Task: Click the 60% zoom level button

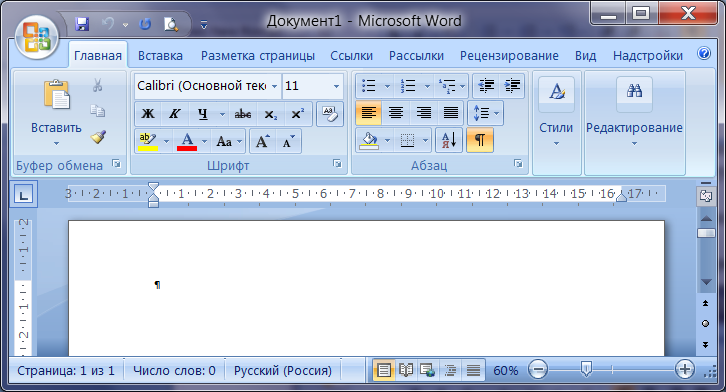Action: pyautogui.click(x=506, y=371)
